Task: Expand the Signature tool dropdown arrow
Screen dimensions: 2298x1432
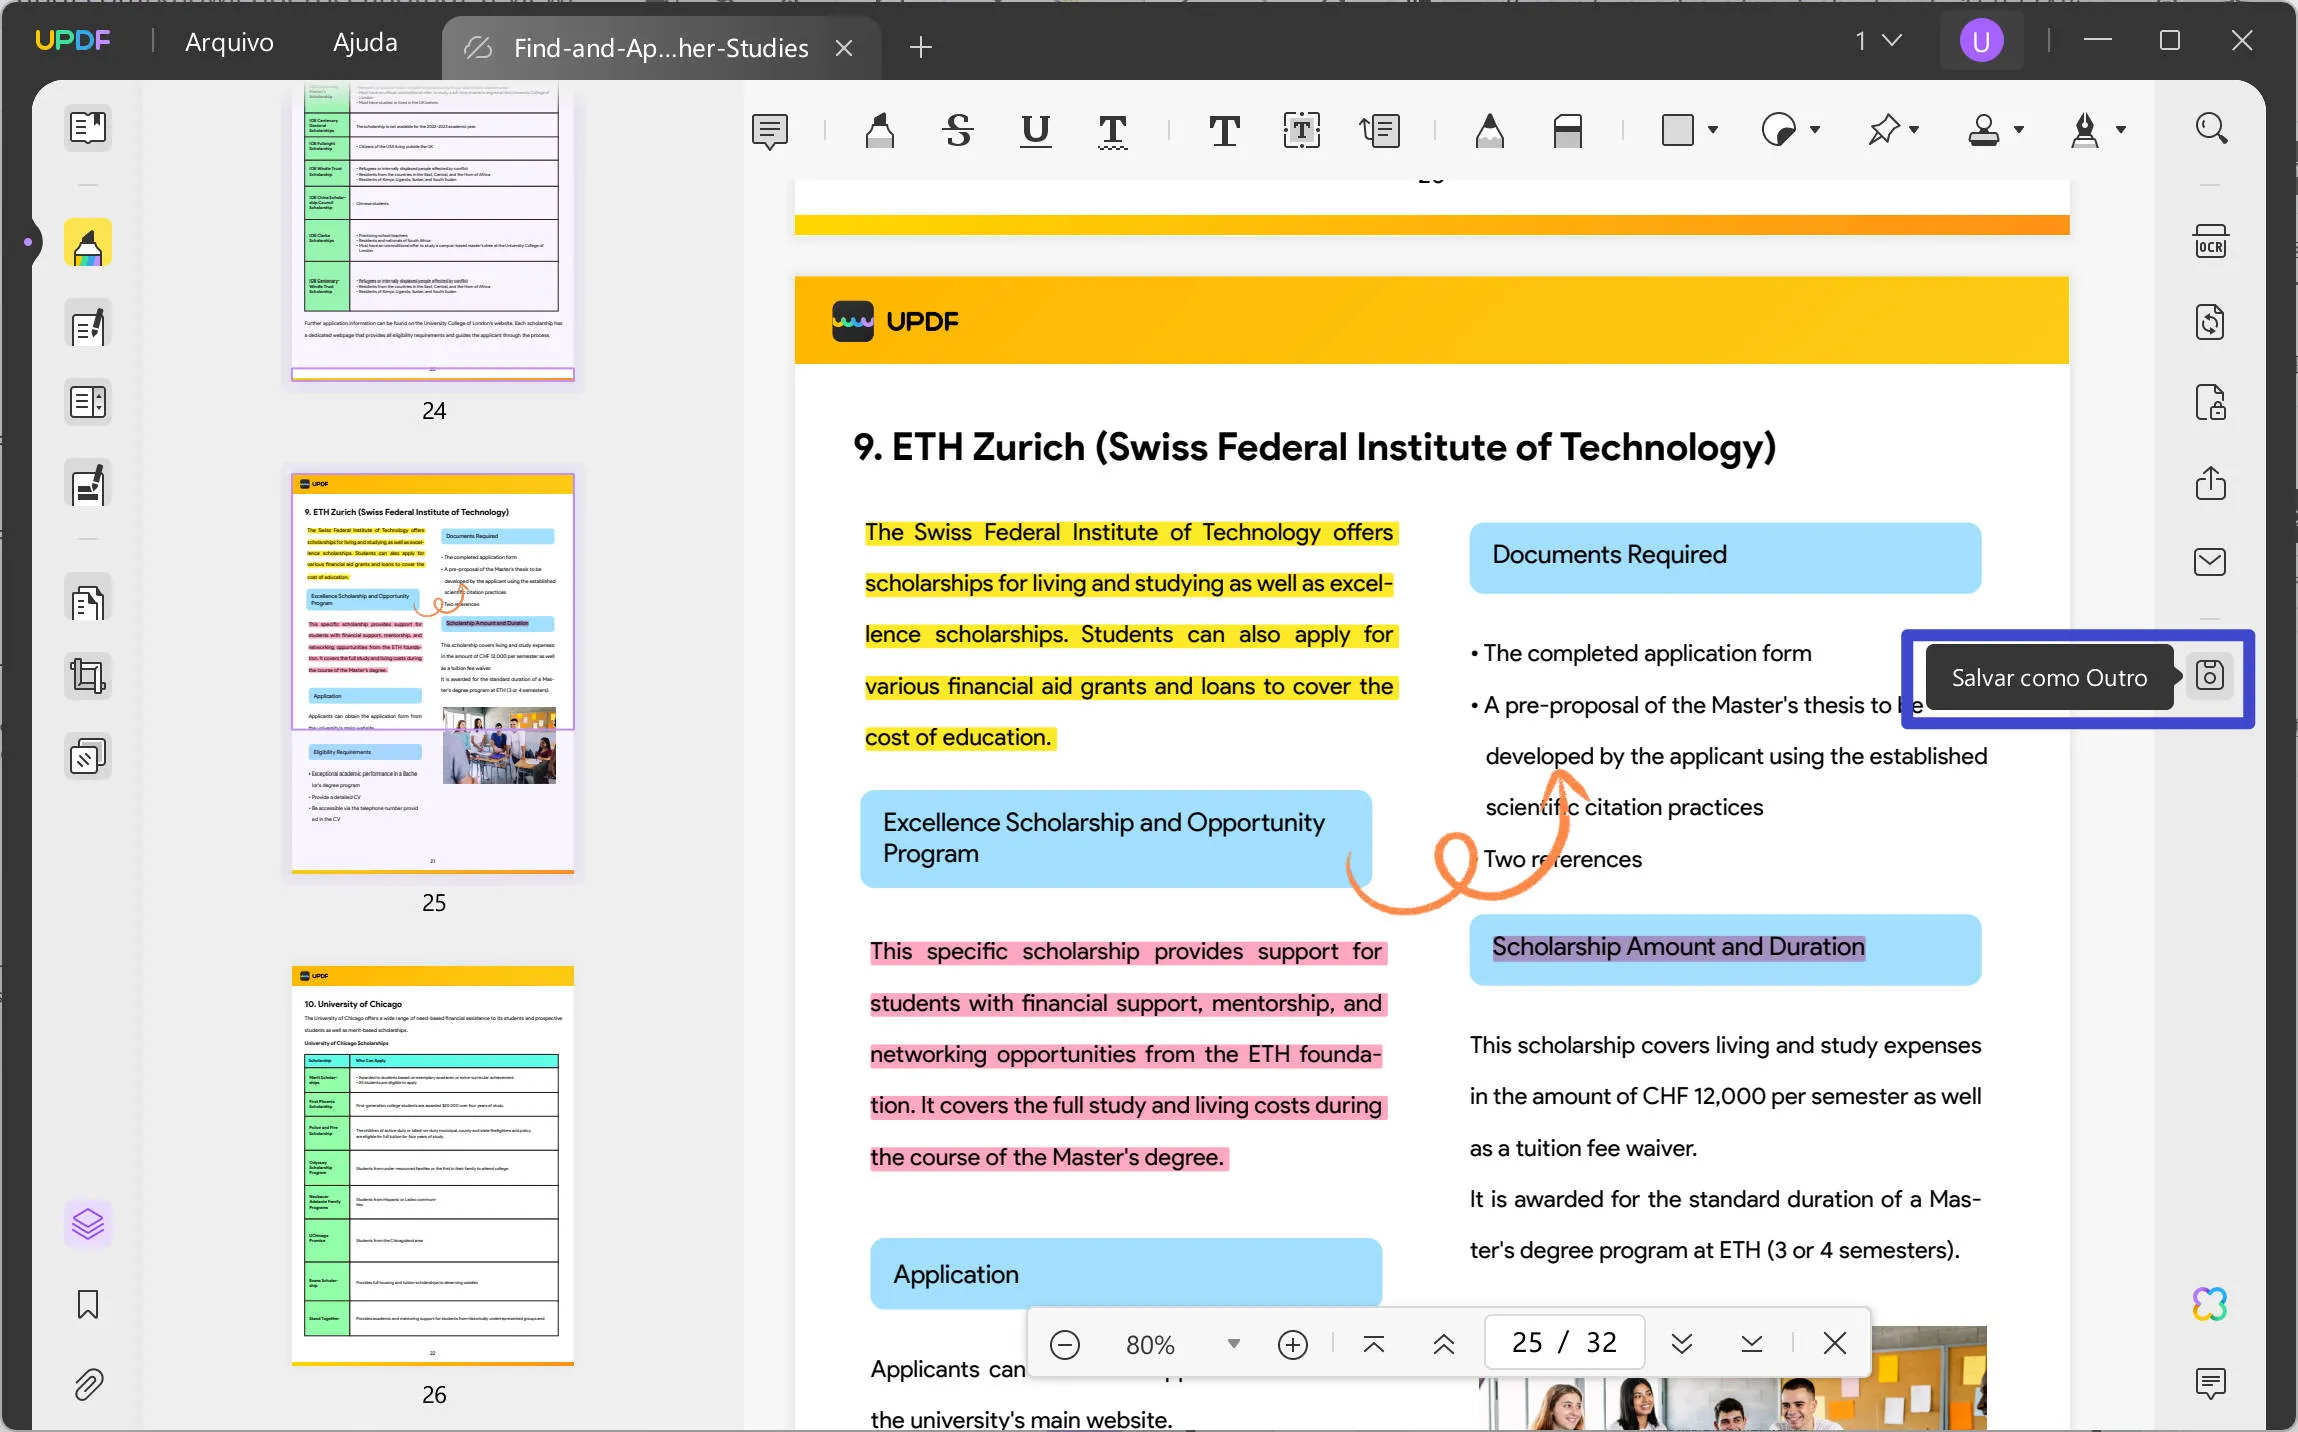Action: (2121, 130)
